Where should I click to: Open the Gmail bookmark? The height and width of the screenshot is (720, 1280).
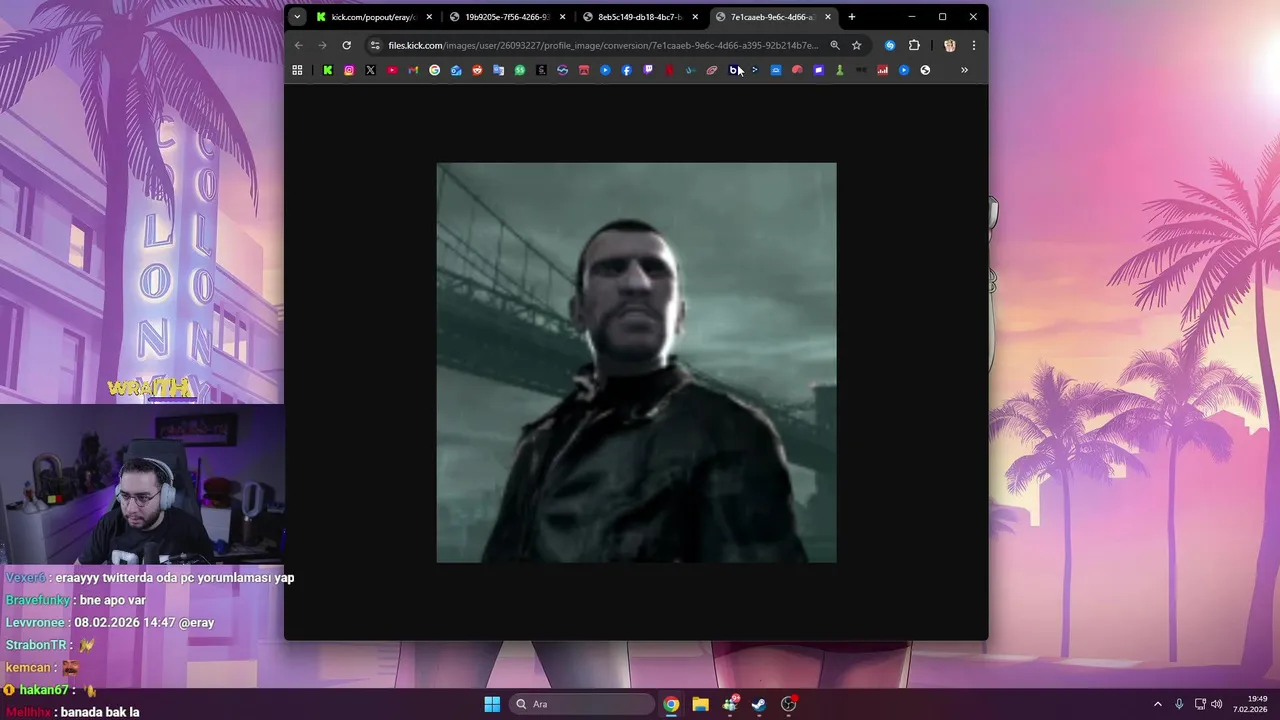[x=413, y=70]
